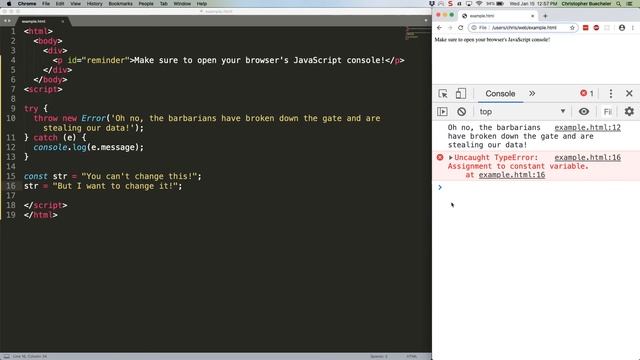This screenshot has width=640, height=360.
Task: Click the battery icon in menu bar
Action: coord(500,4)
